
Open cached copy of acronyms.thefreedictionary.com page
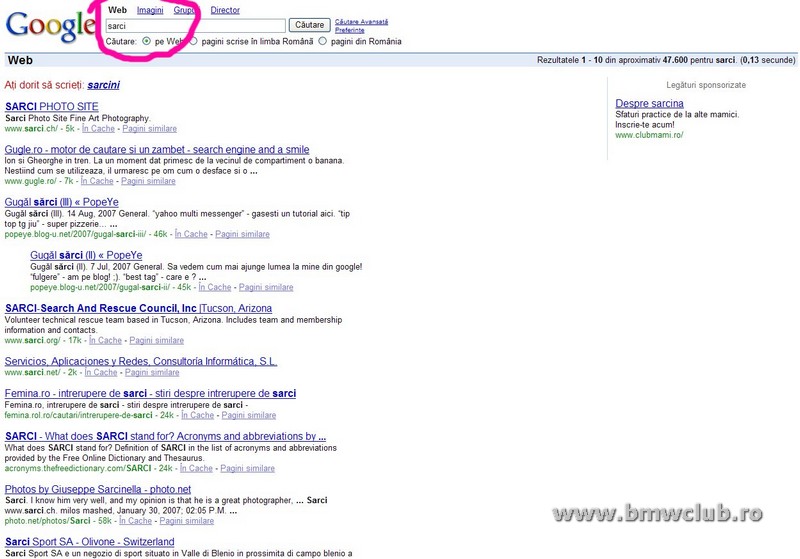(196, 468)
